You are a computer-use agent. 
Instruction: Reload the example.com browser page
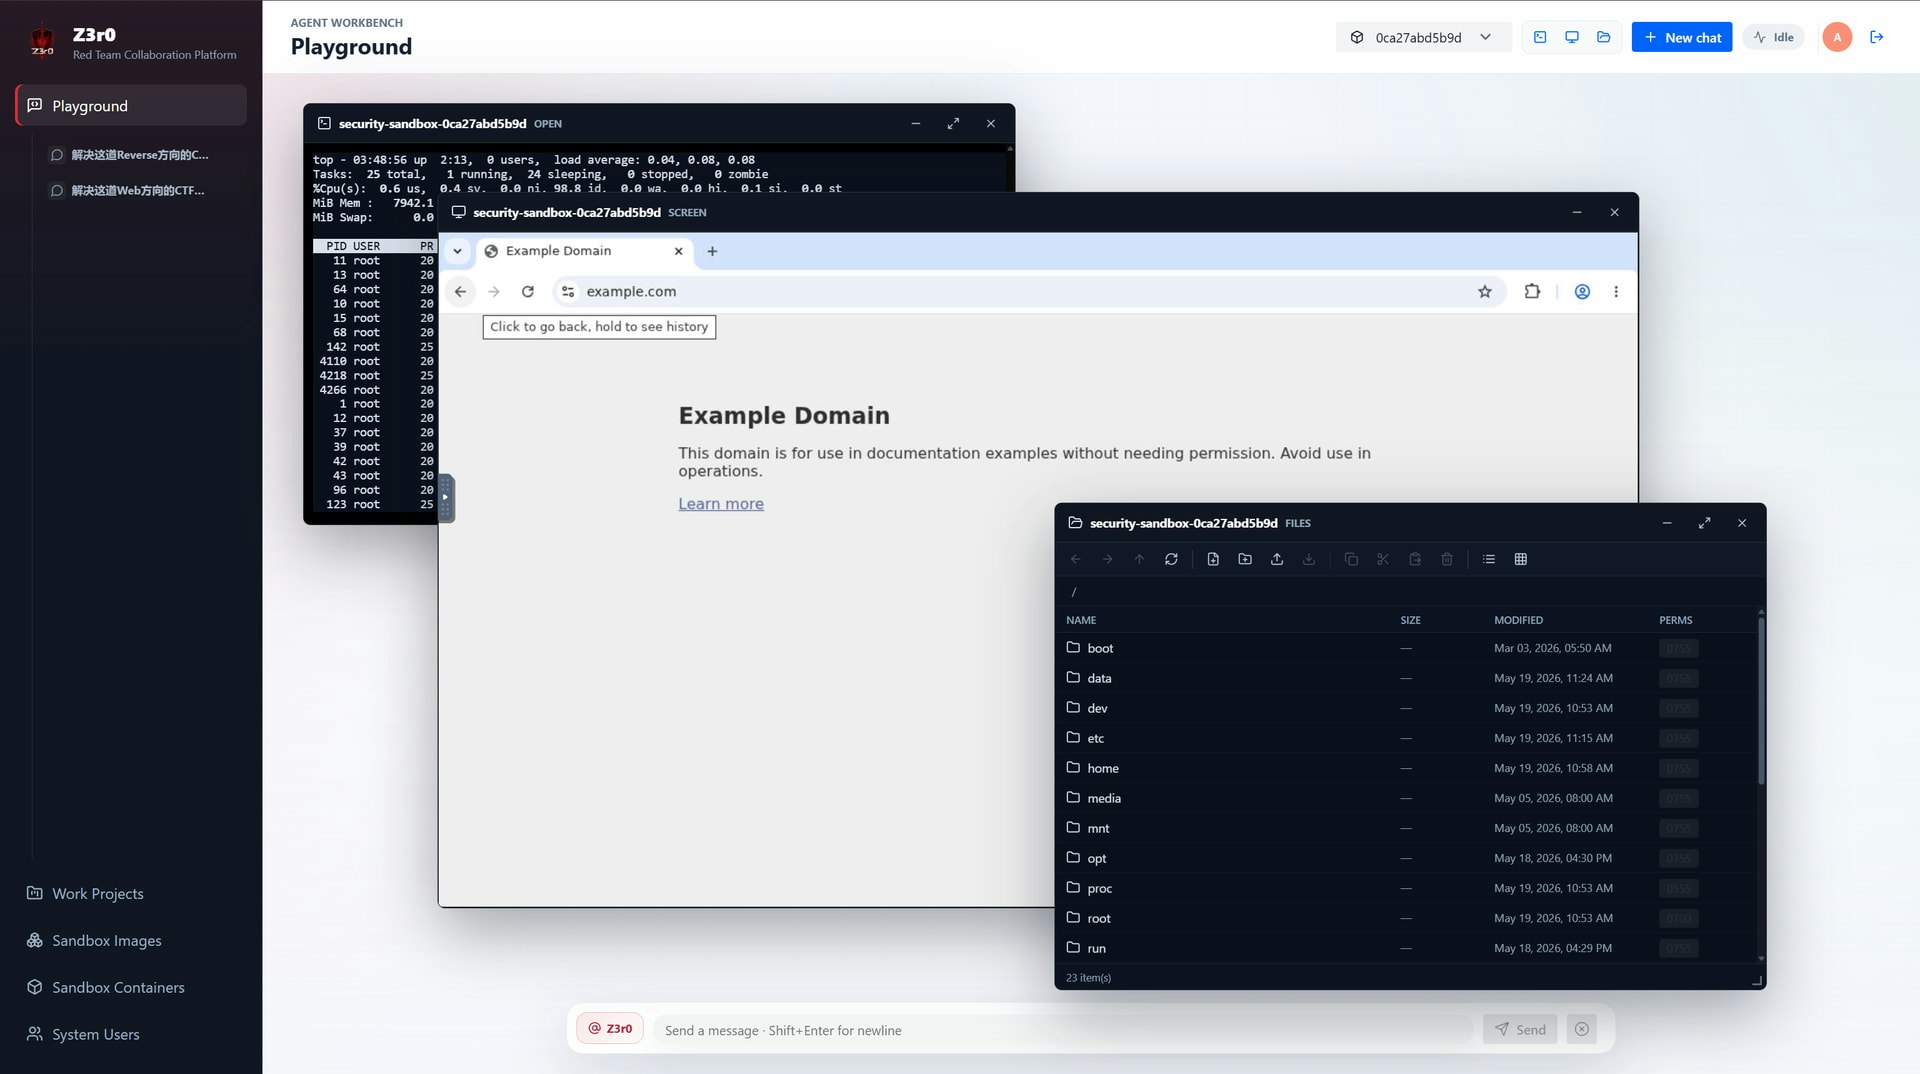coord(528,292)
